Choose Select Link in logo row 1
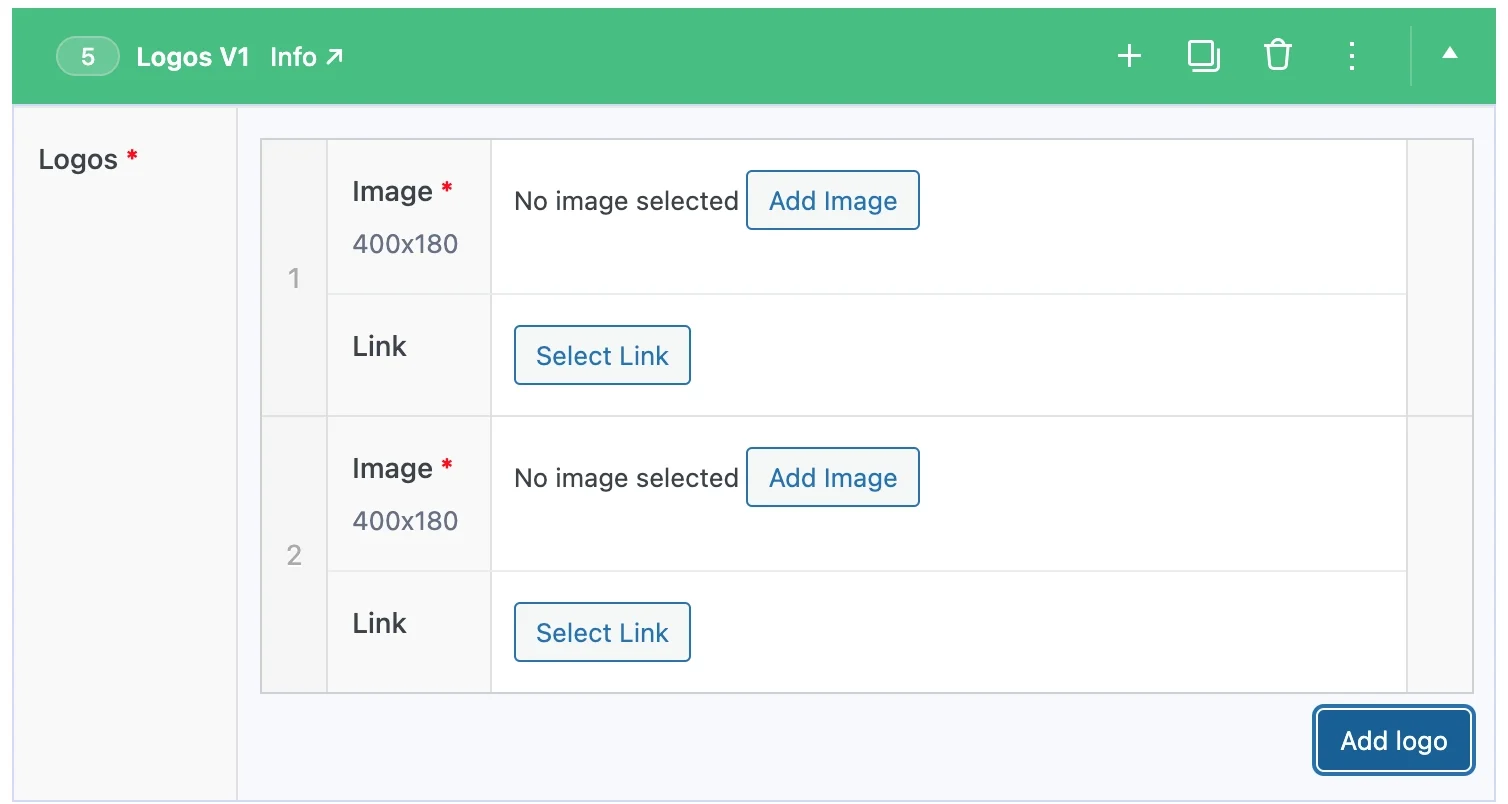This screenshot has height=804, width=1508. pos(602,355)
